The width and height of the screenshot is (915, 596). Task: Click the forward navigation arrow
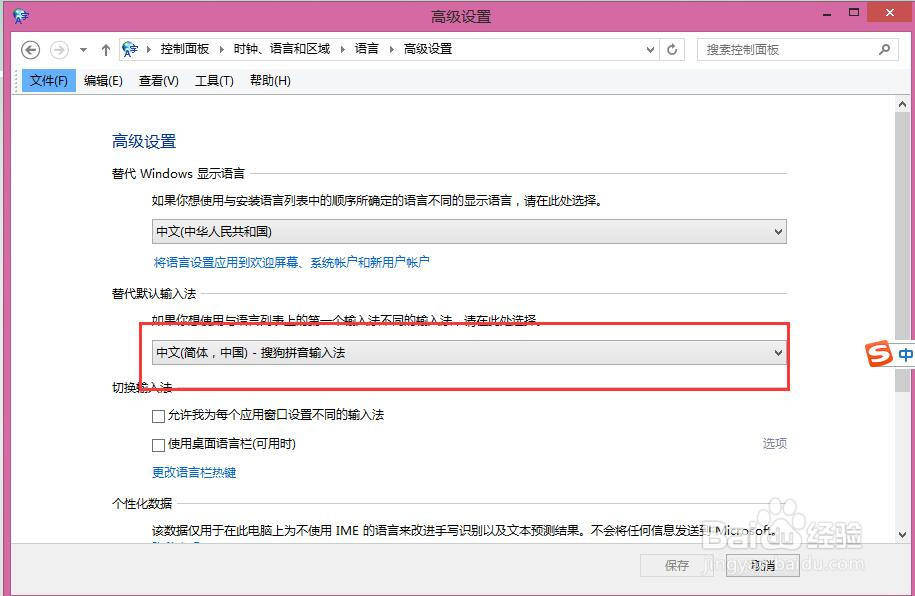pos(58,49)
